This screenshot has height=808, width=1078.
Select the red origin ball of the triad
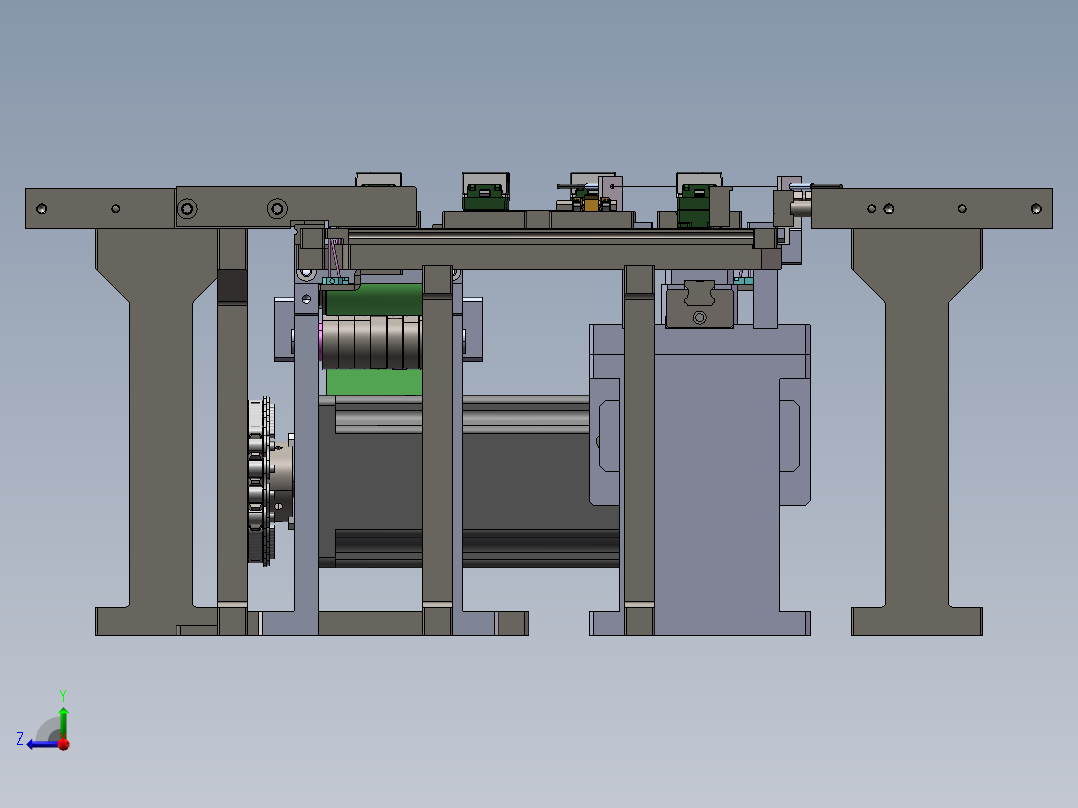pos(63,744)
